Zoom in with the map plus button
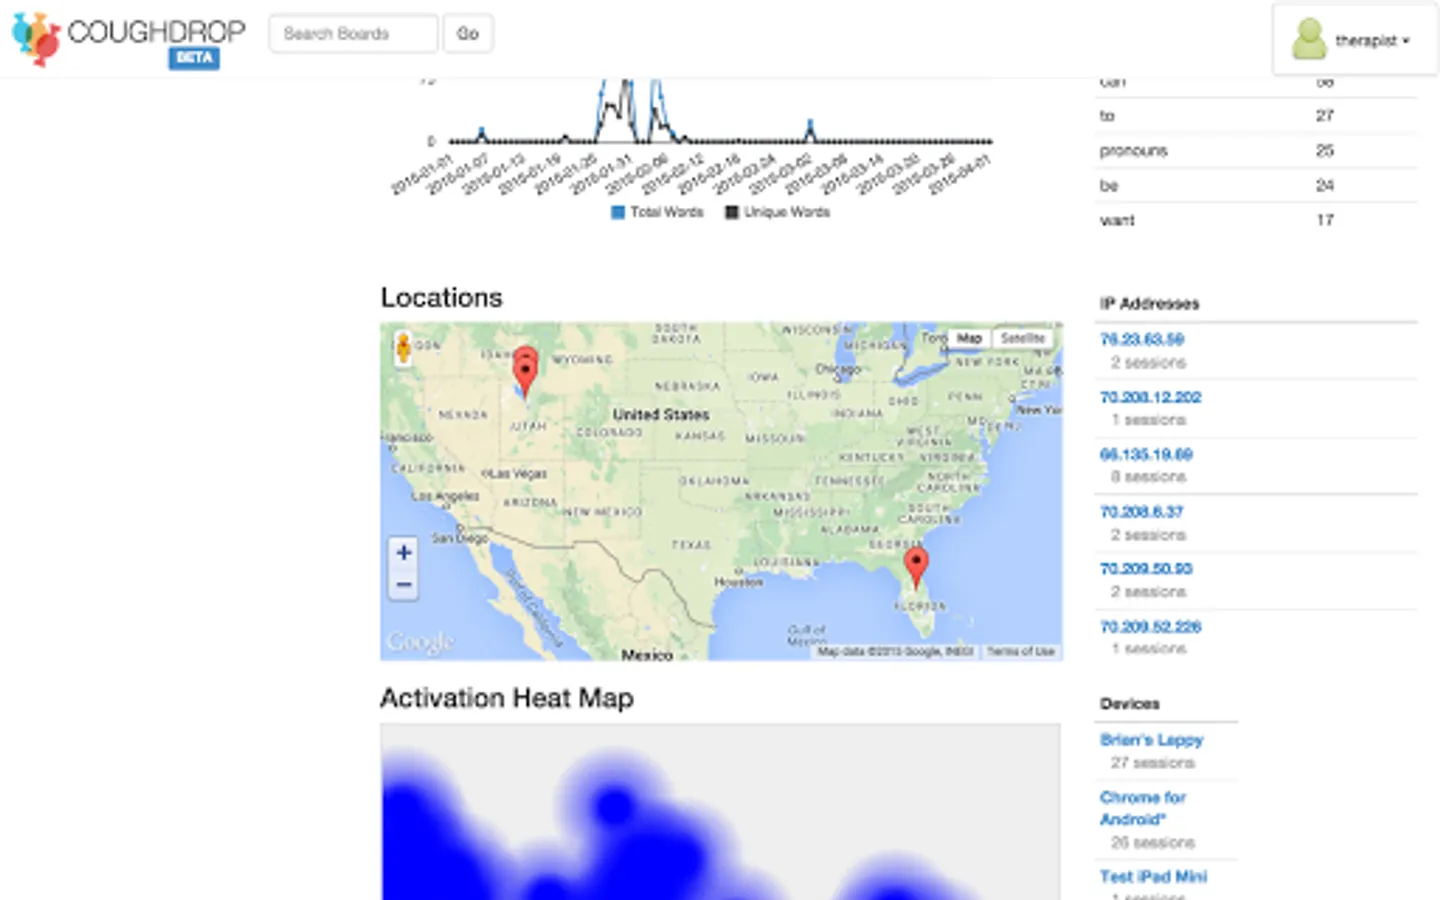 [x=404, y=552]
